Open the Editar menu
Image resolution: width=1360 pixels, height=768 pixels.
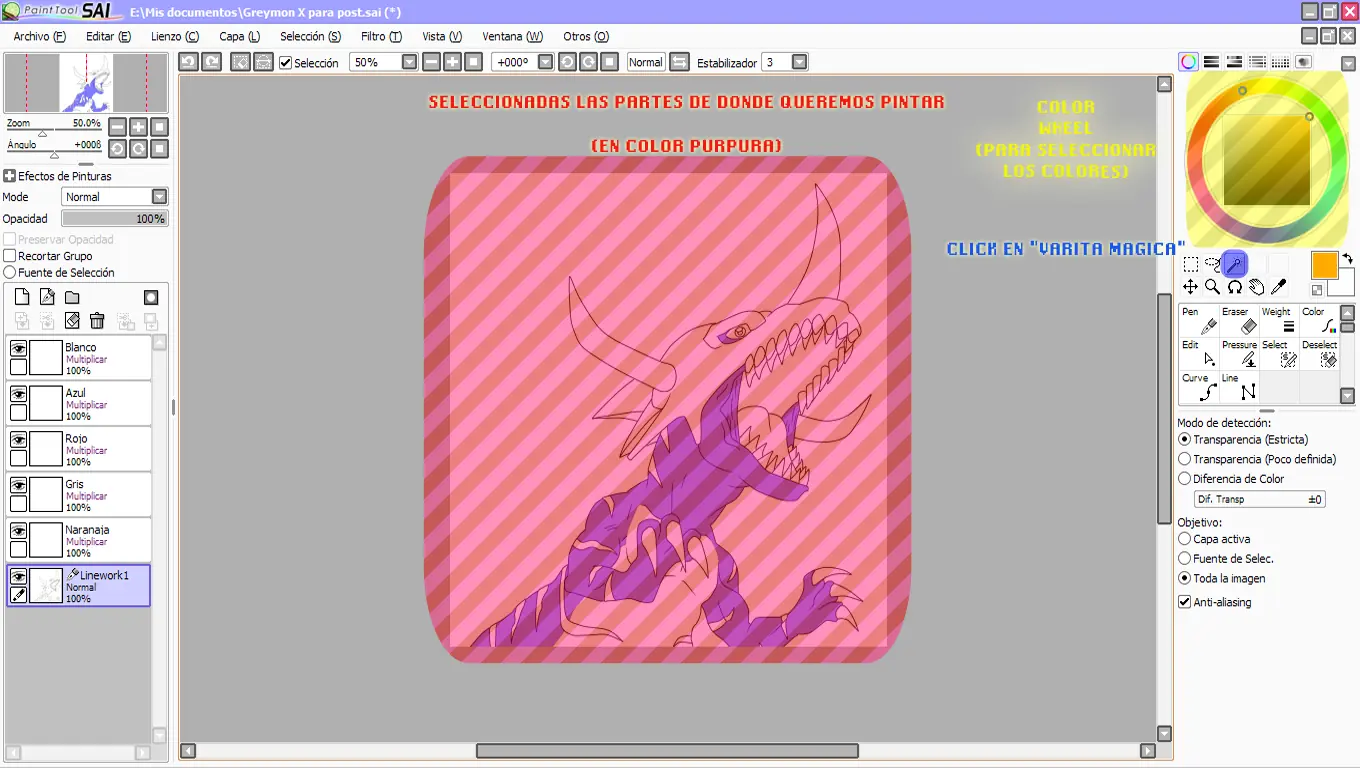(x=108, y=36)
